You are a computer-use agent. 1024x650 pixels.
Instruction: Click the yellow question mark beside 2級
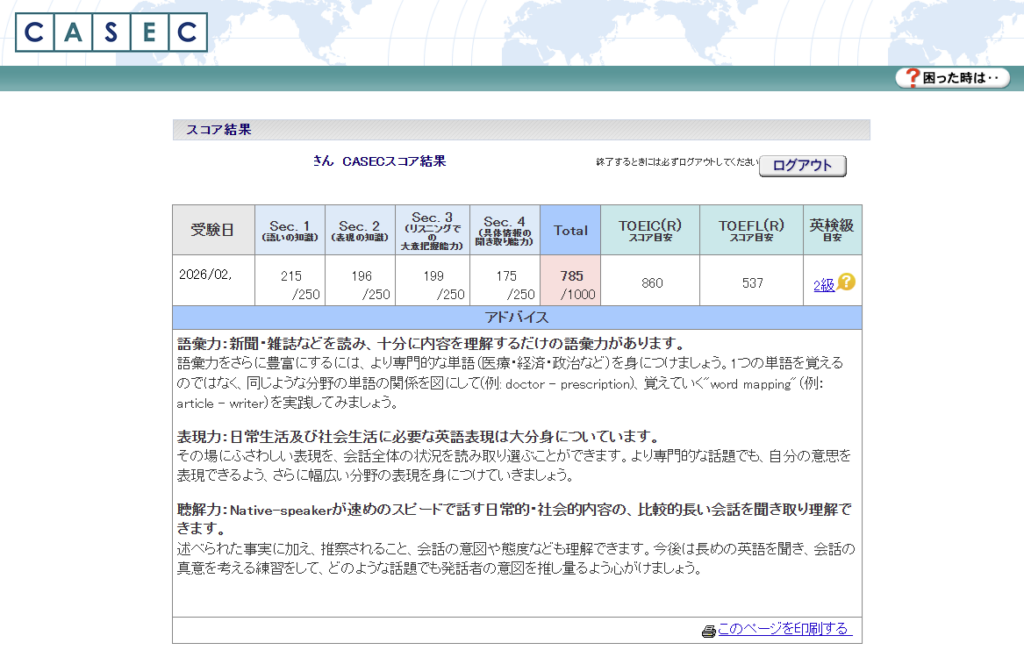847,283
